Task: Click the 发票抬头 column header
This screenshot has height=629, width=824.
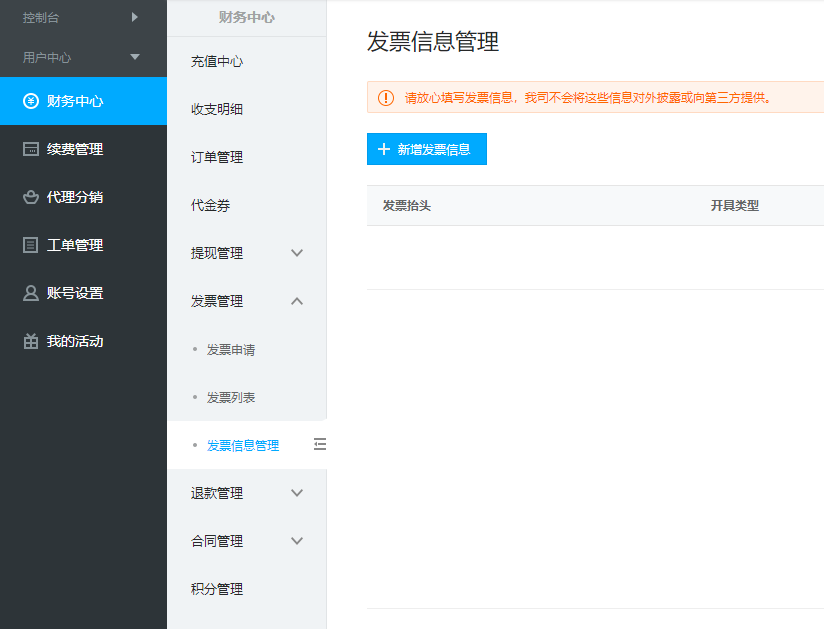Action: [407, 206]
